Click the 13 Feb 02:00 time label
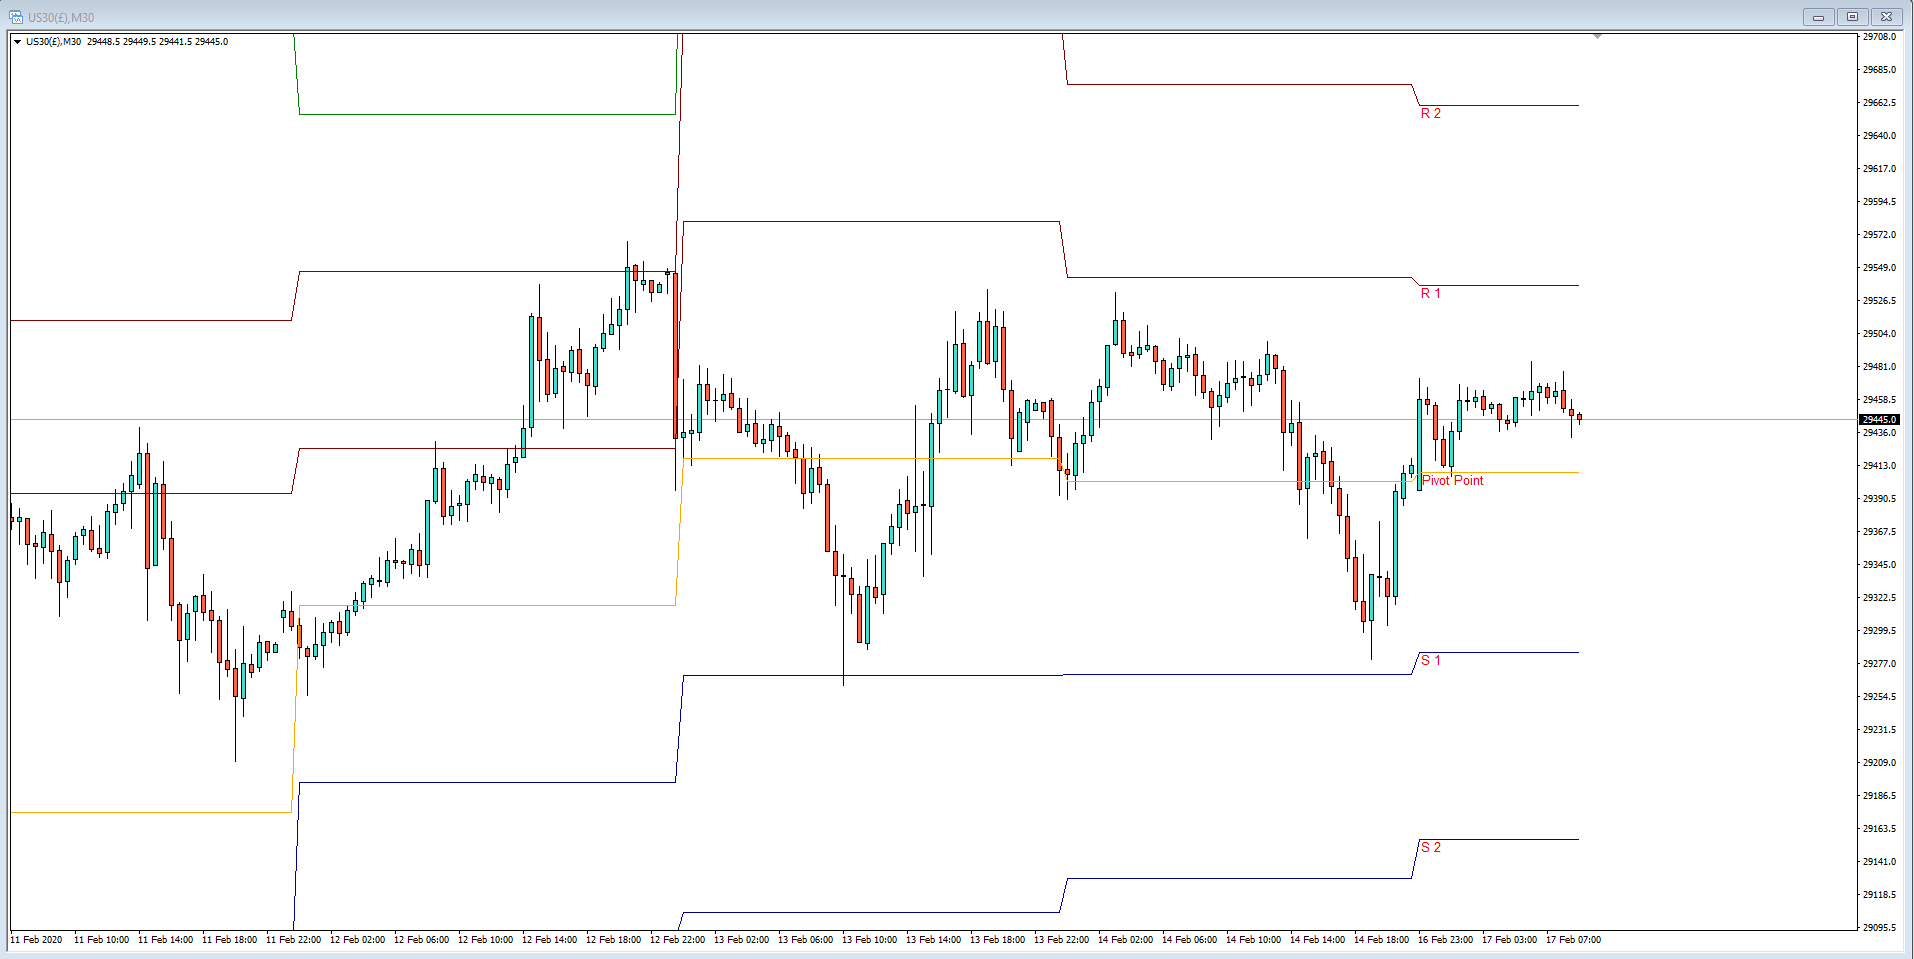This screenshot has height=959, width=1914. (742, 940)
